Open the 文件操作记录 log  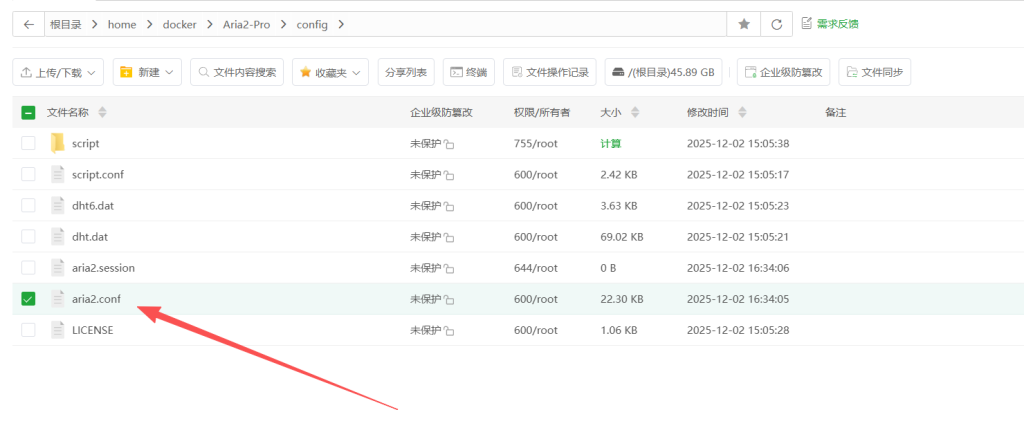point(550,72)
